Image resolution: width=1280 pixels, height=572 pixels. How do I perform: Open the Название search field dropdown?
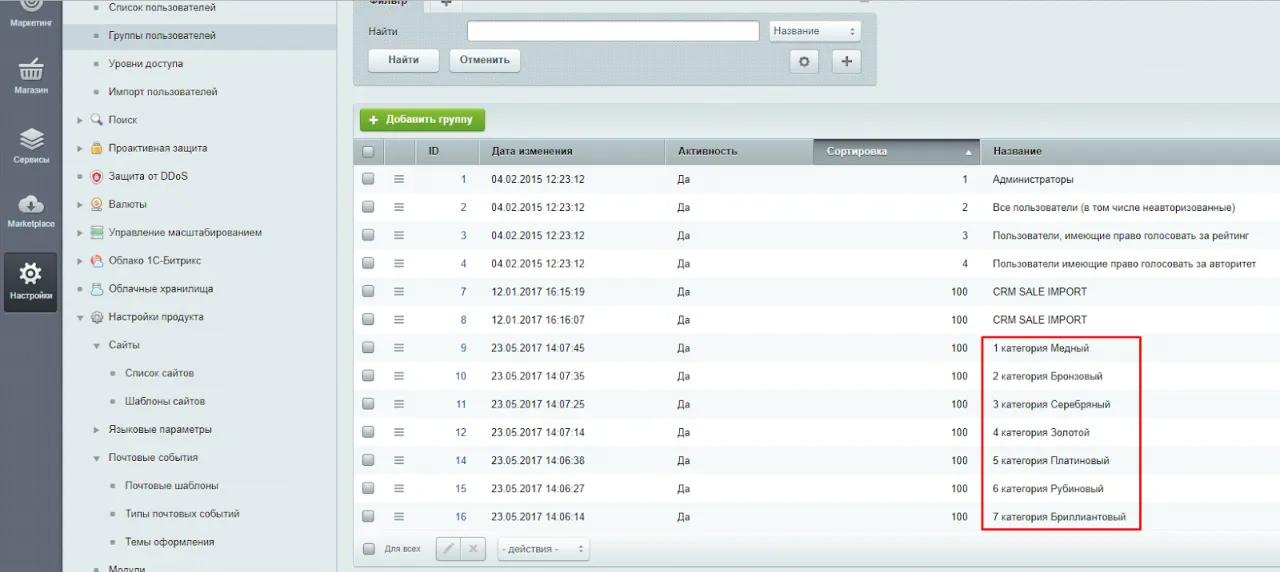815,31
